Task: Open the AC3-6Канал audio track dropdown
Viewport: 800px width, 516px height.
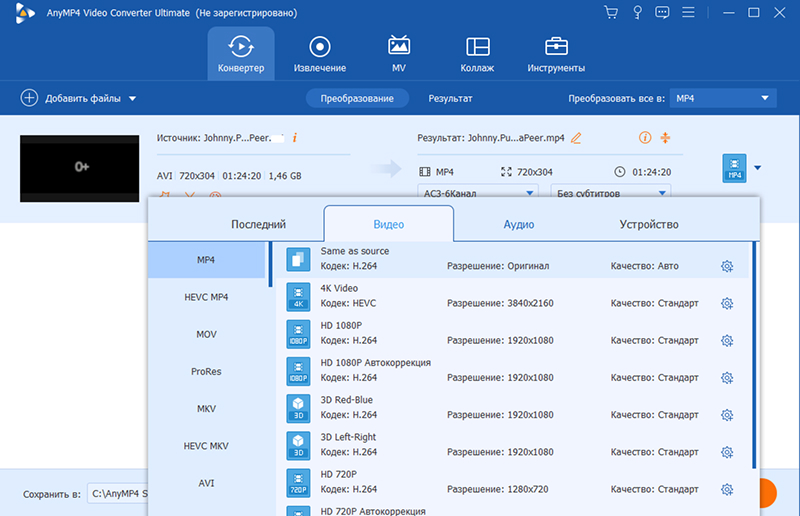Action: coord(478,192)
